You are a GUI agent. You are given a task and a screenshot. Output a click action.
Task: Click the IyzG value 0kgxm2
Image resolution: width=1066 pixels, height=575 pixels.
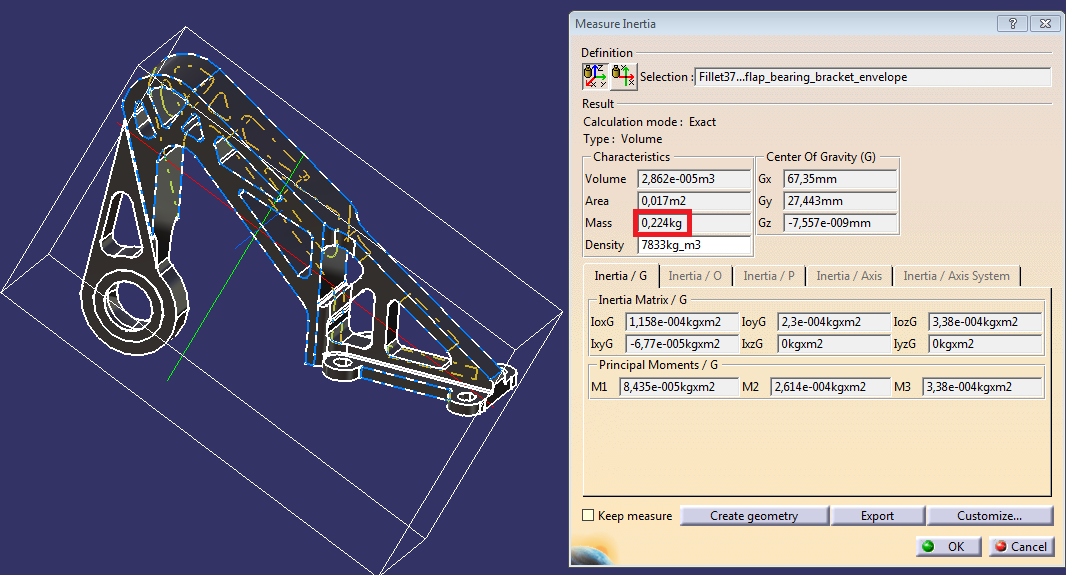tap(985, 344)
